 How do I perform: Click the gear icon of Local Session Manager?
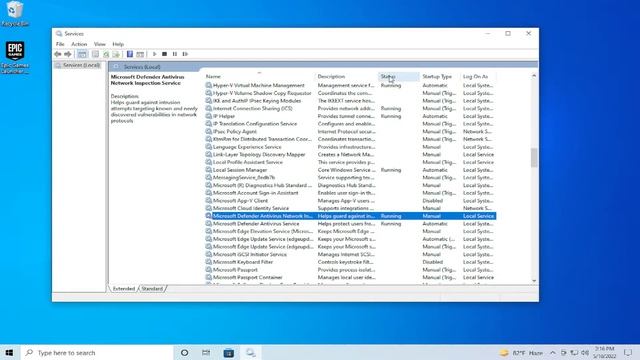(x=209, y=170)
